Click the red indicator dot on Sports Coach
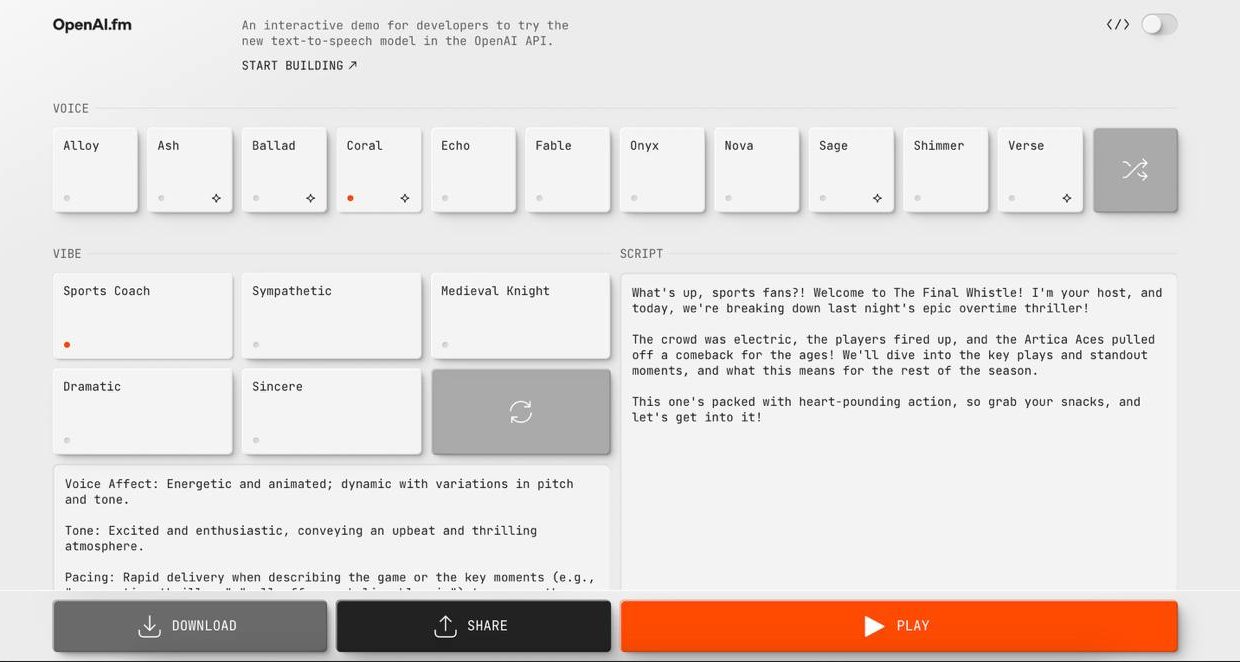This screenshot has height=662, width=1240. click(67, 345)
